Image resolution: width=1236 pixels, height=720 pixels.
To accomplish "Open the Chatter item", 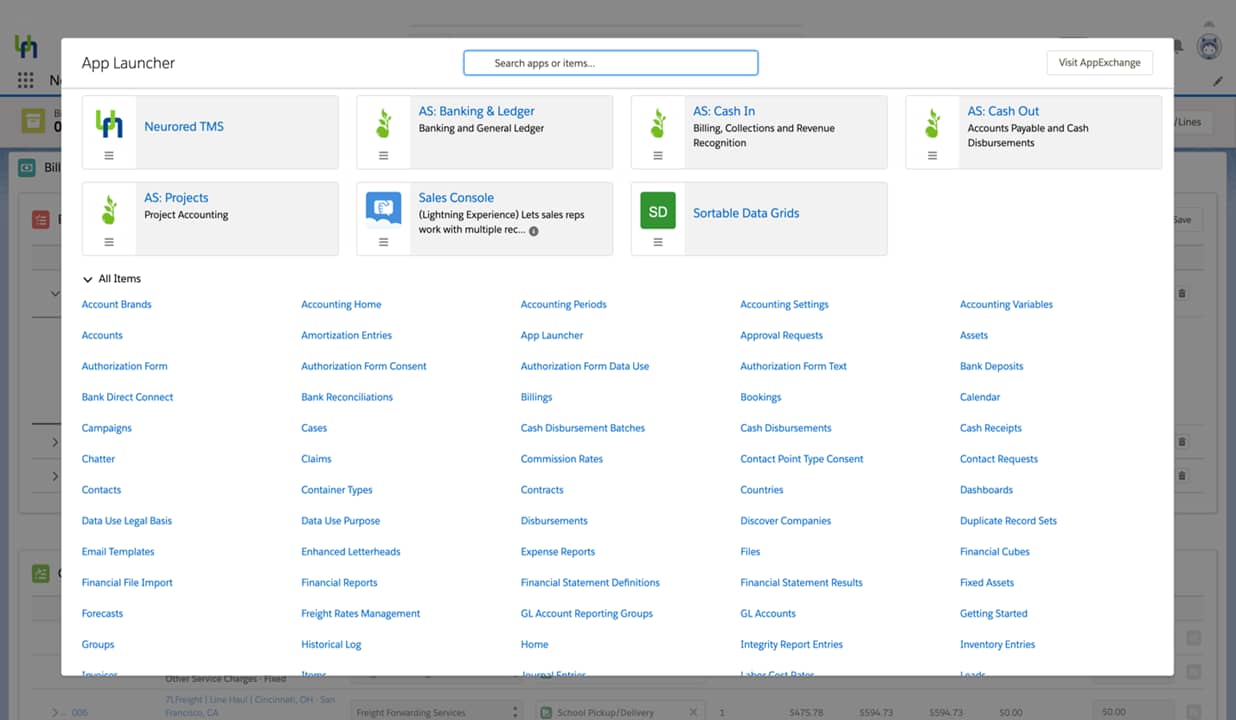I will click(x=98, y=460).
